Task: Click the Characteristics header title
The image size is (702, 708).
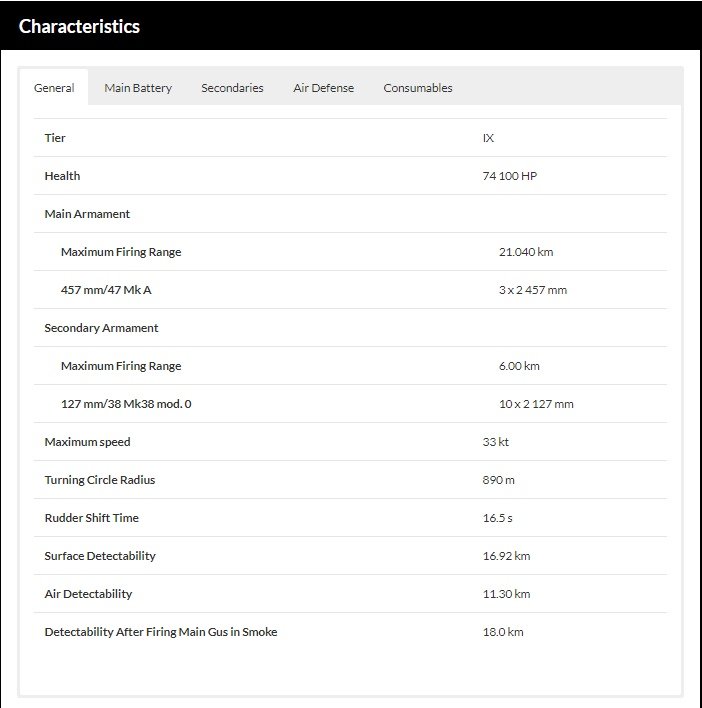Action: (79, 26)
